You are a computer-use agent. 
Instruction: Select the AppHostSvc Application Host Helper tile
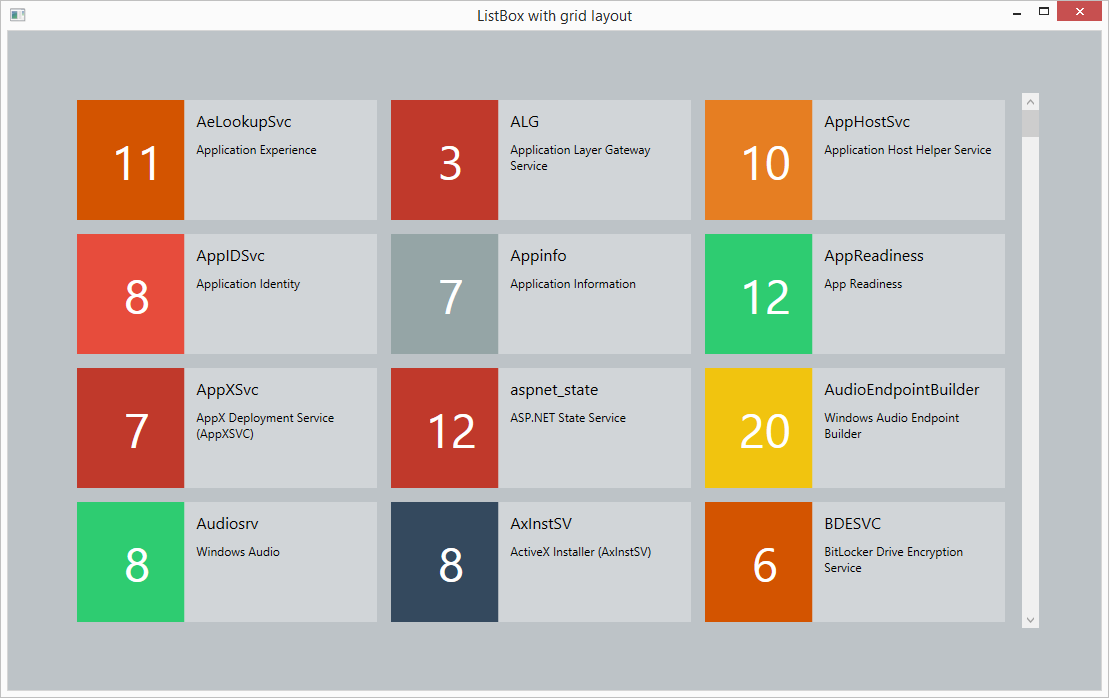tap(908, 160)
